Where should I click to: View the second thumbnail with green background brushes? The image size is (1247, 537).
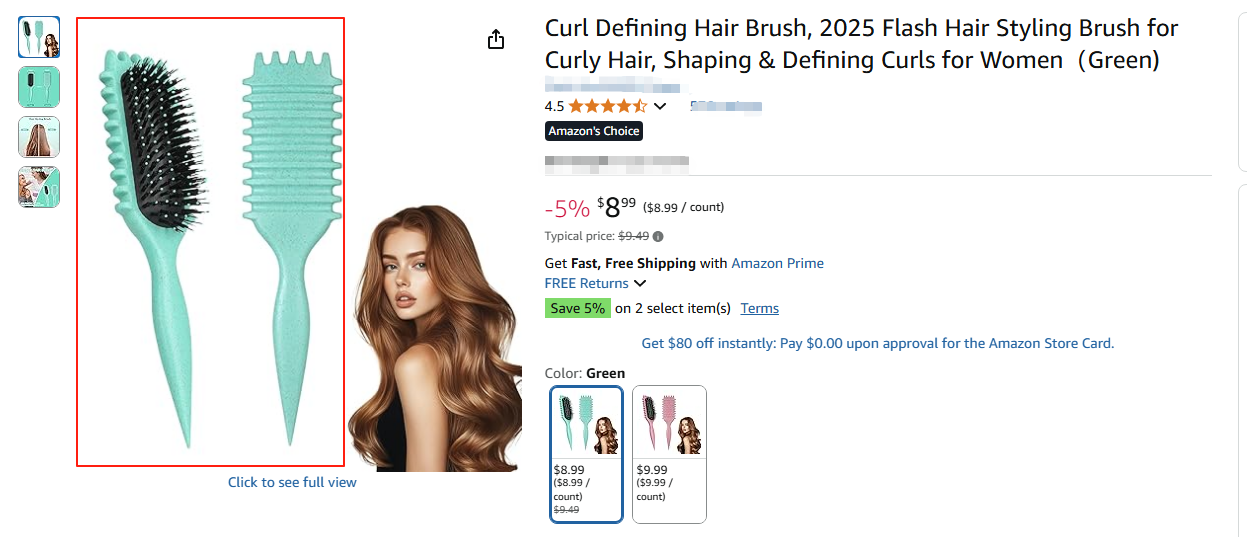[39, 87]
